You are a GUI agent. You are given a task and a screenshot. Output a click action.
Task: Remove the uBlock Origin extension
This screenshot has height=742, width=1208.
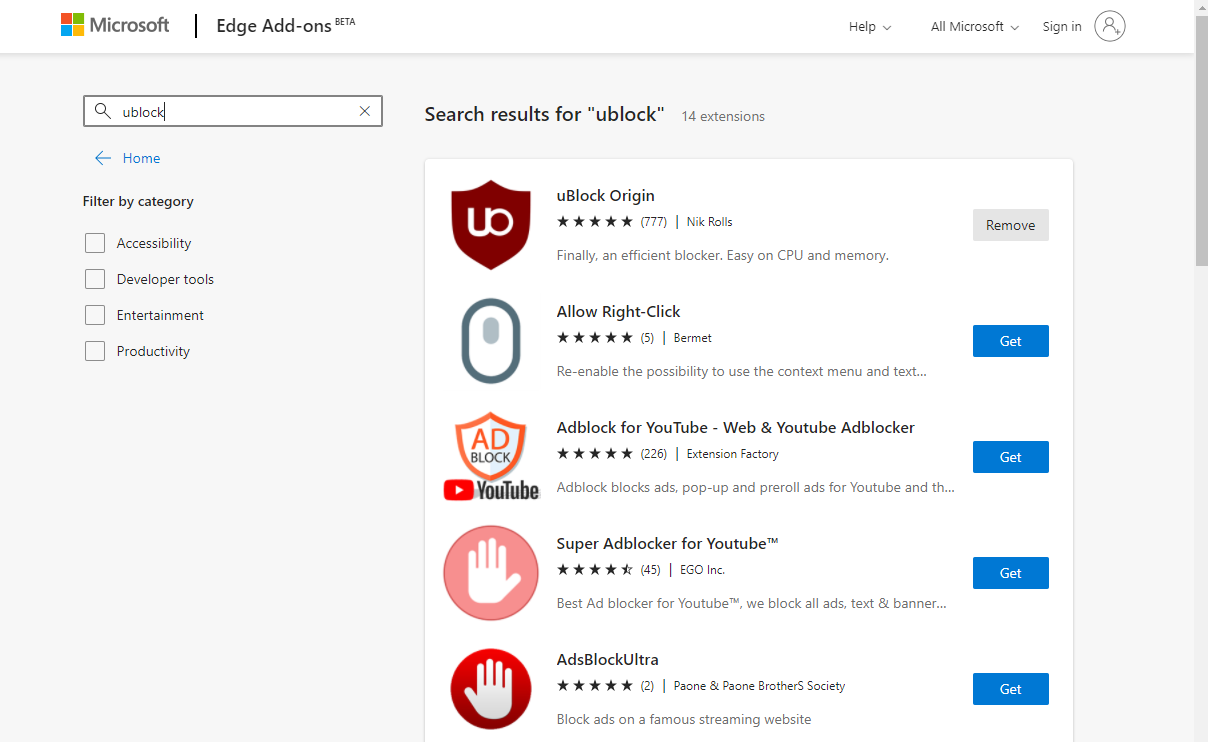click(x=1010, y=225)
